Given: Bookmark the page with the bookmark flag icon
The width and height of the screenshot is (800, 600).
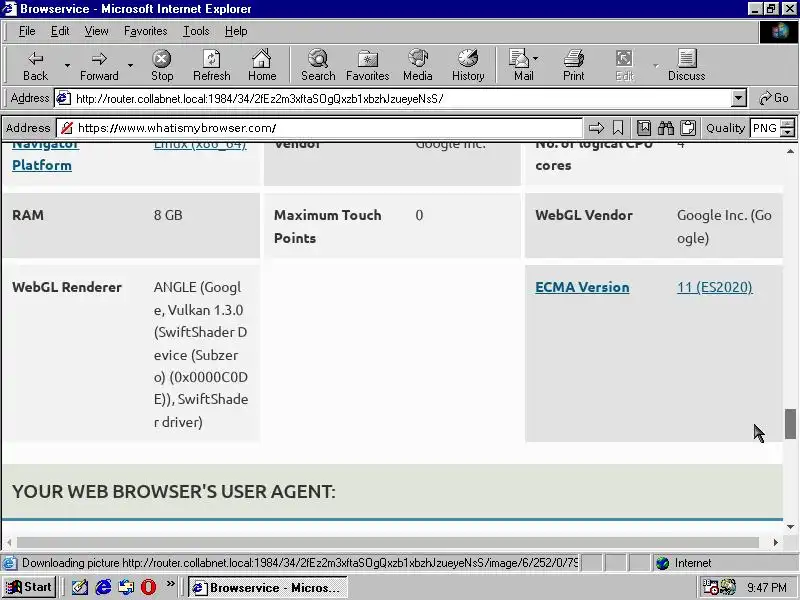Looking at the screenshot, I should coord(618,128).
